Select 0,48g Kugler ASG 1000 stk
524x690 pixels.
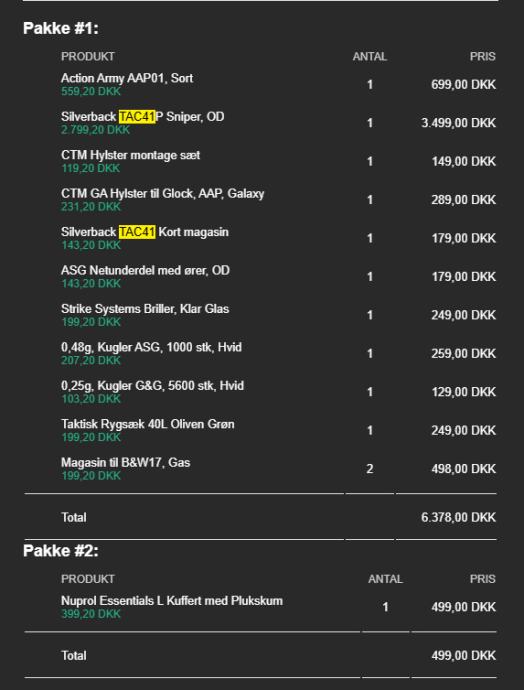click(151, 347)
